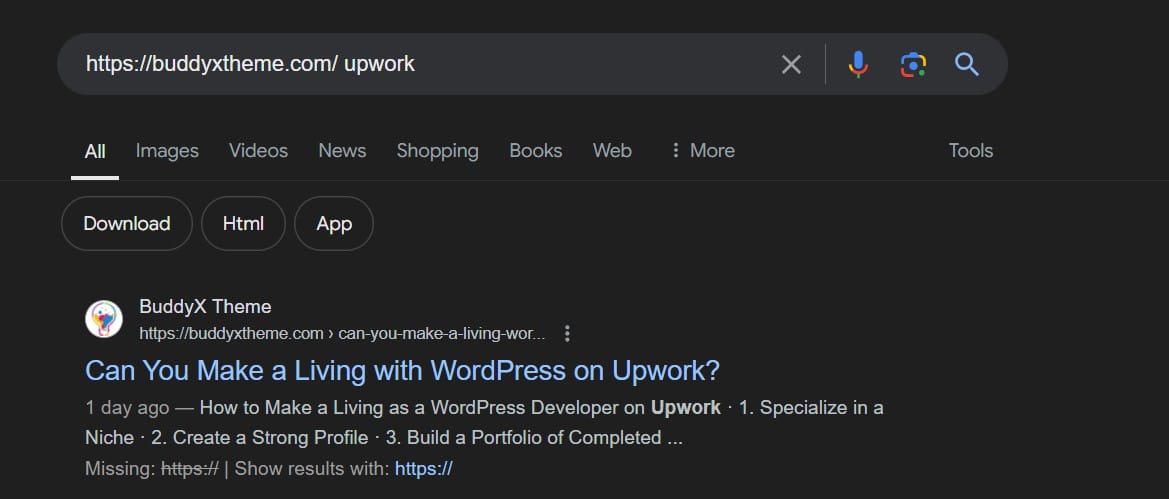
Task: Apply the Html filter chip
Action: pos(243,223)
